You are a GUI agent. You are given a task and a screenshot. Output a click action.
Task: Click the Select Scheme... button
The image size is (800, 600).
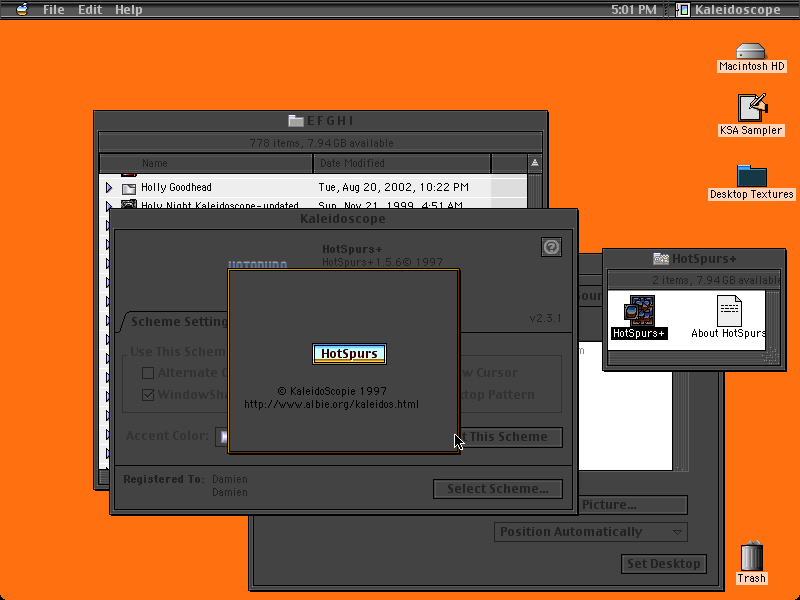498,489
